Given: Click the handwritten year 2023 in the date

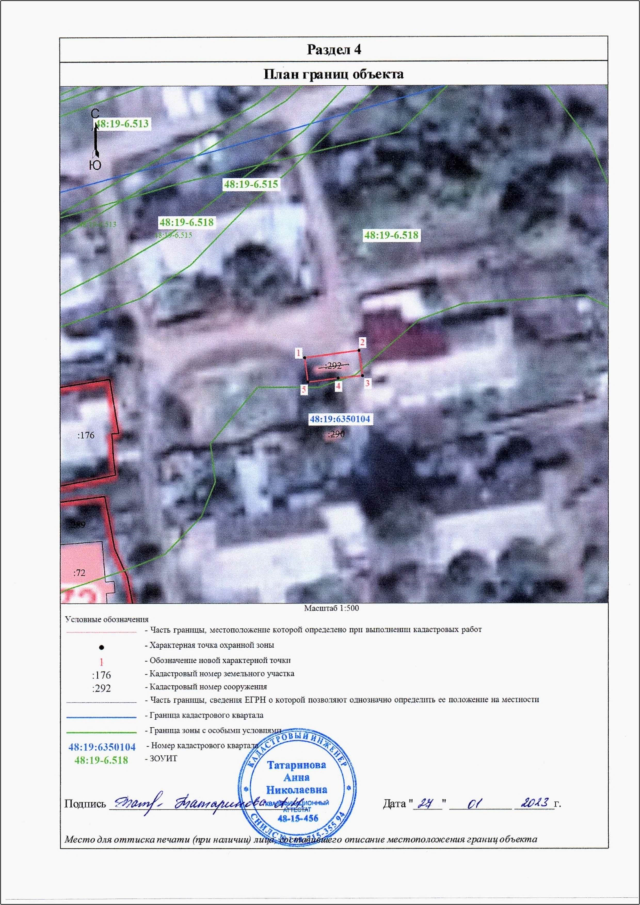Looking at the screenshot, I should 533,801.
